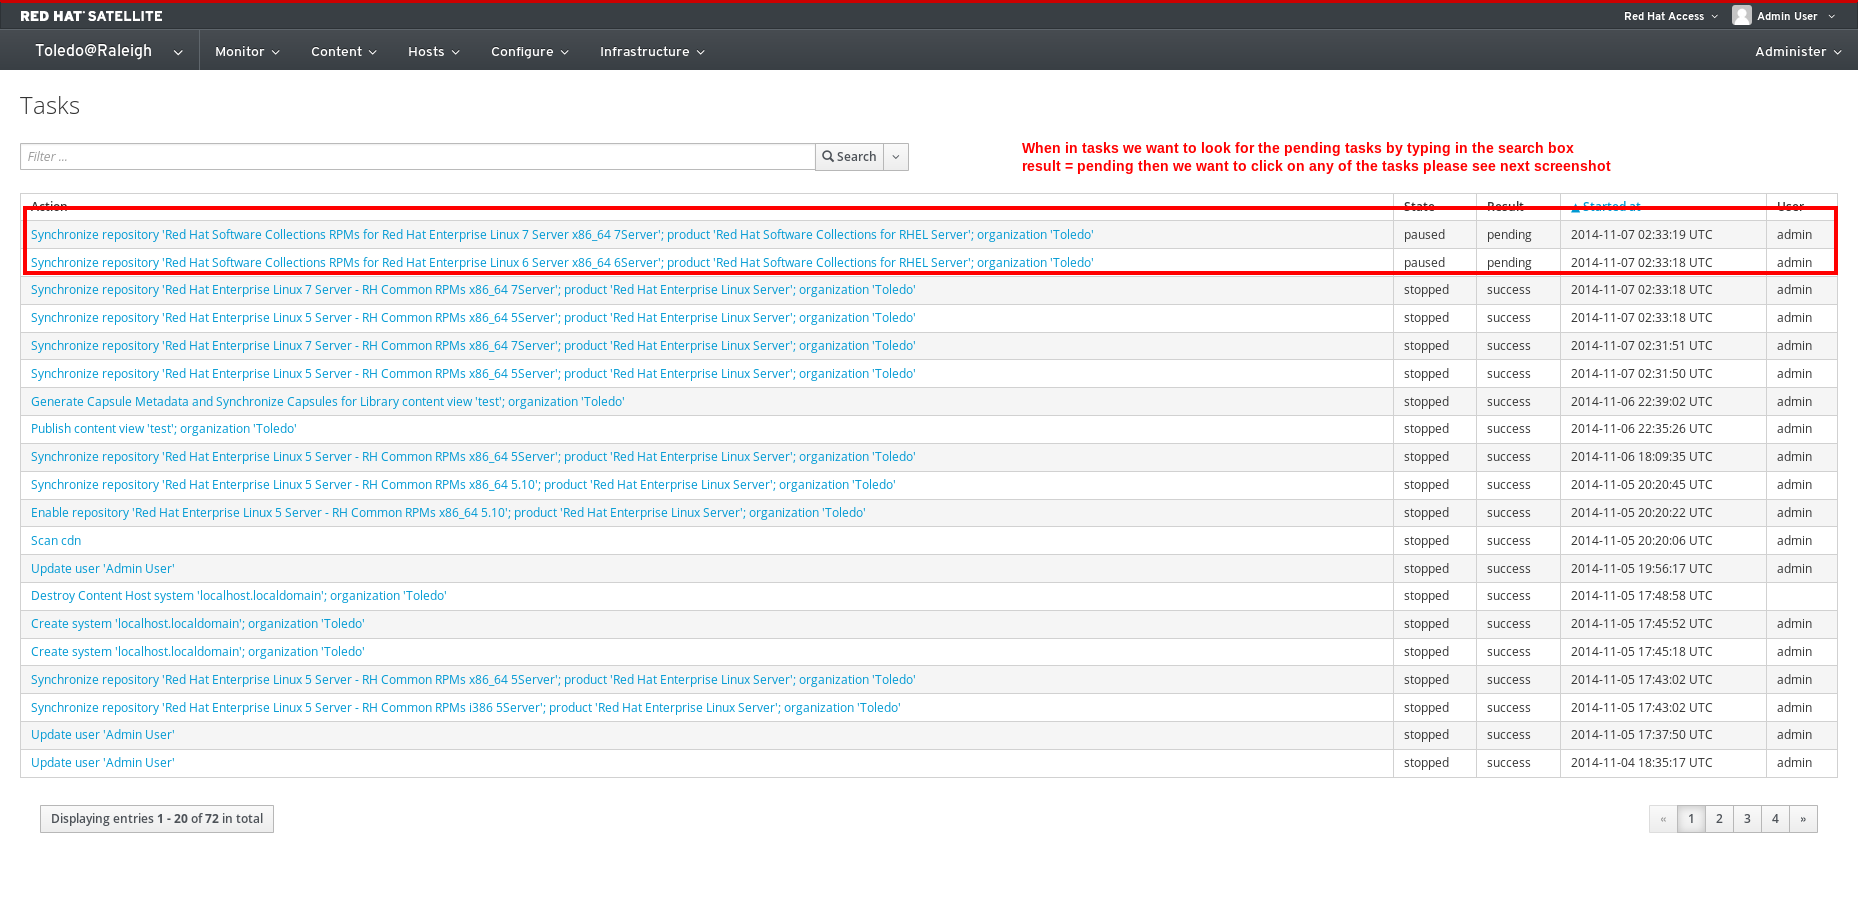The width and height of the screenshot is (1858, 912).
Task: Open the Enable repository task link
Action: 447,513
